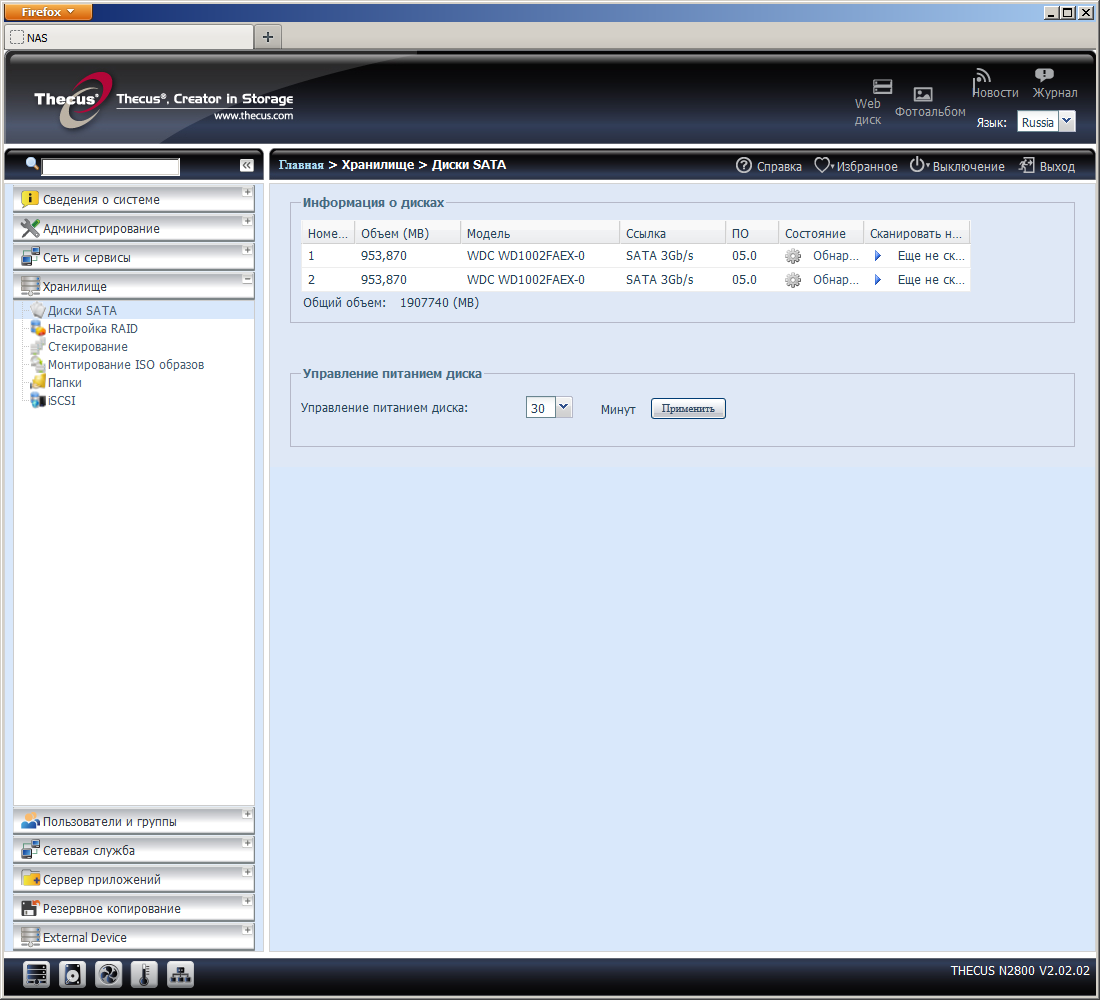Open the Journal speech-bubble icon
Screen dimensions: 1100x1000
click(1044, 74)
